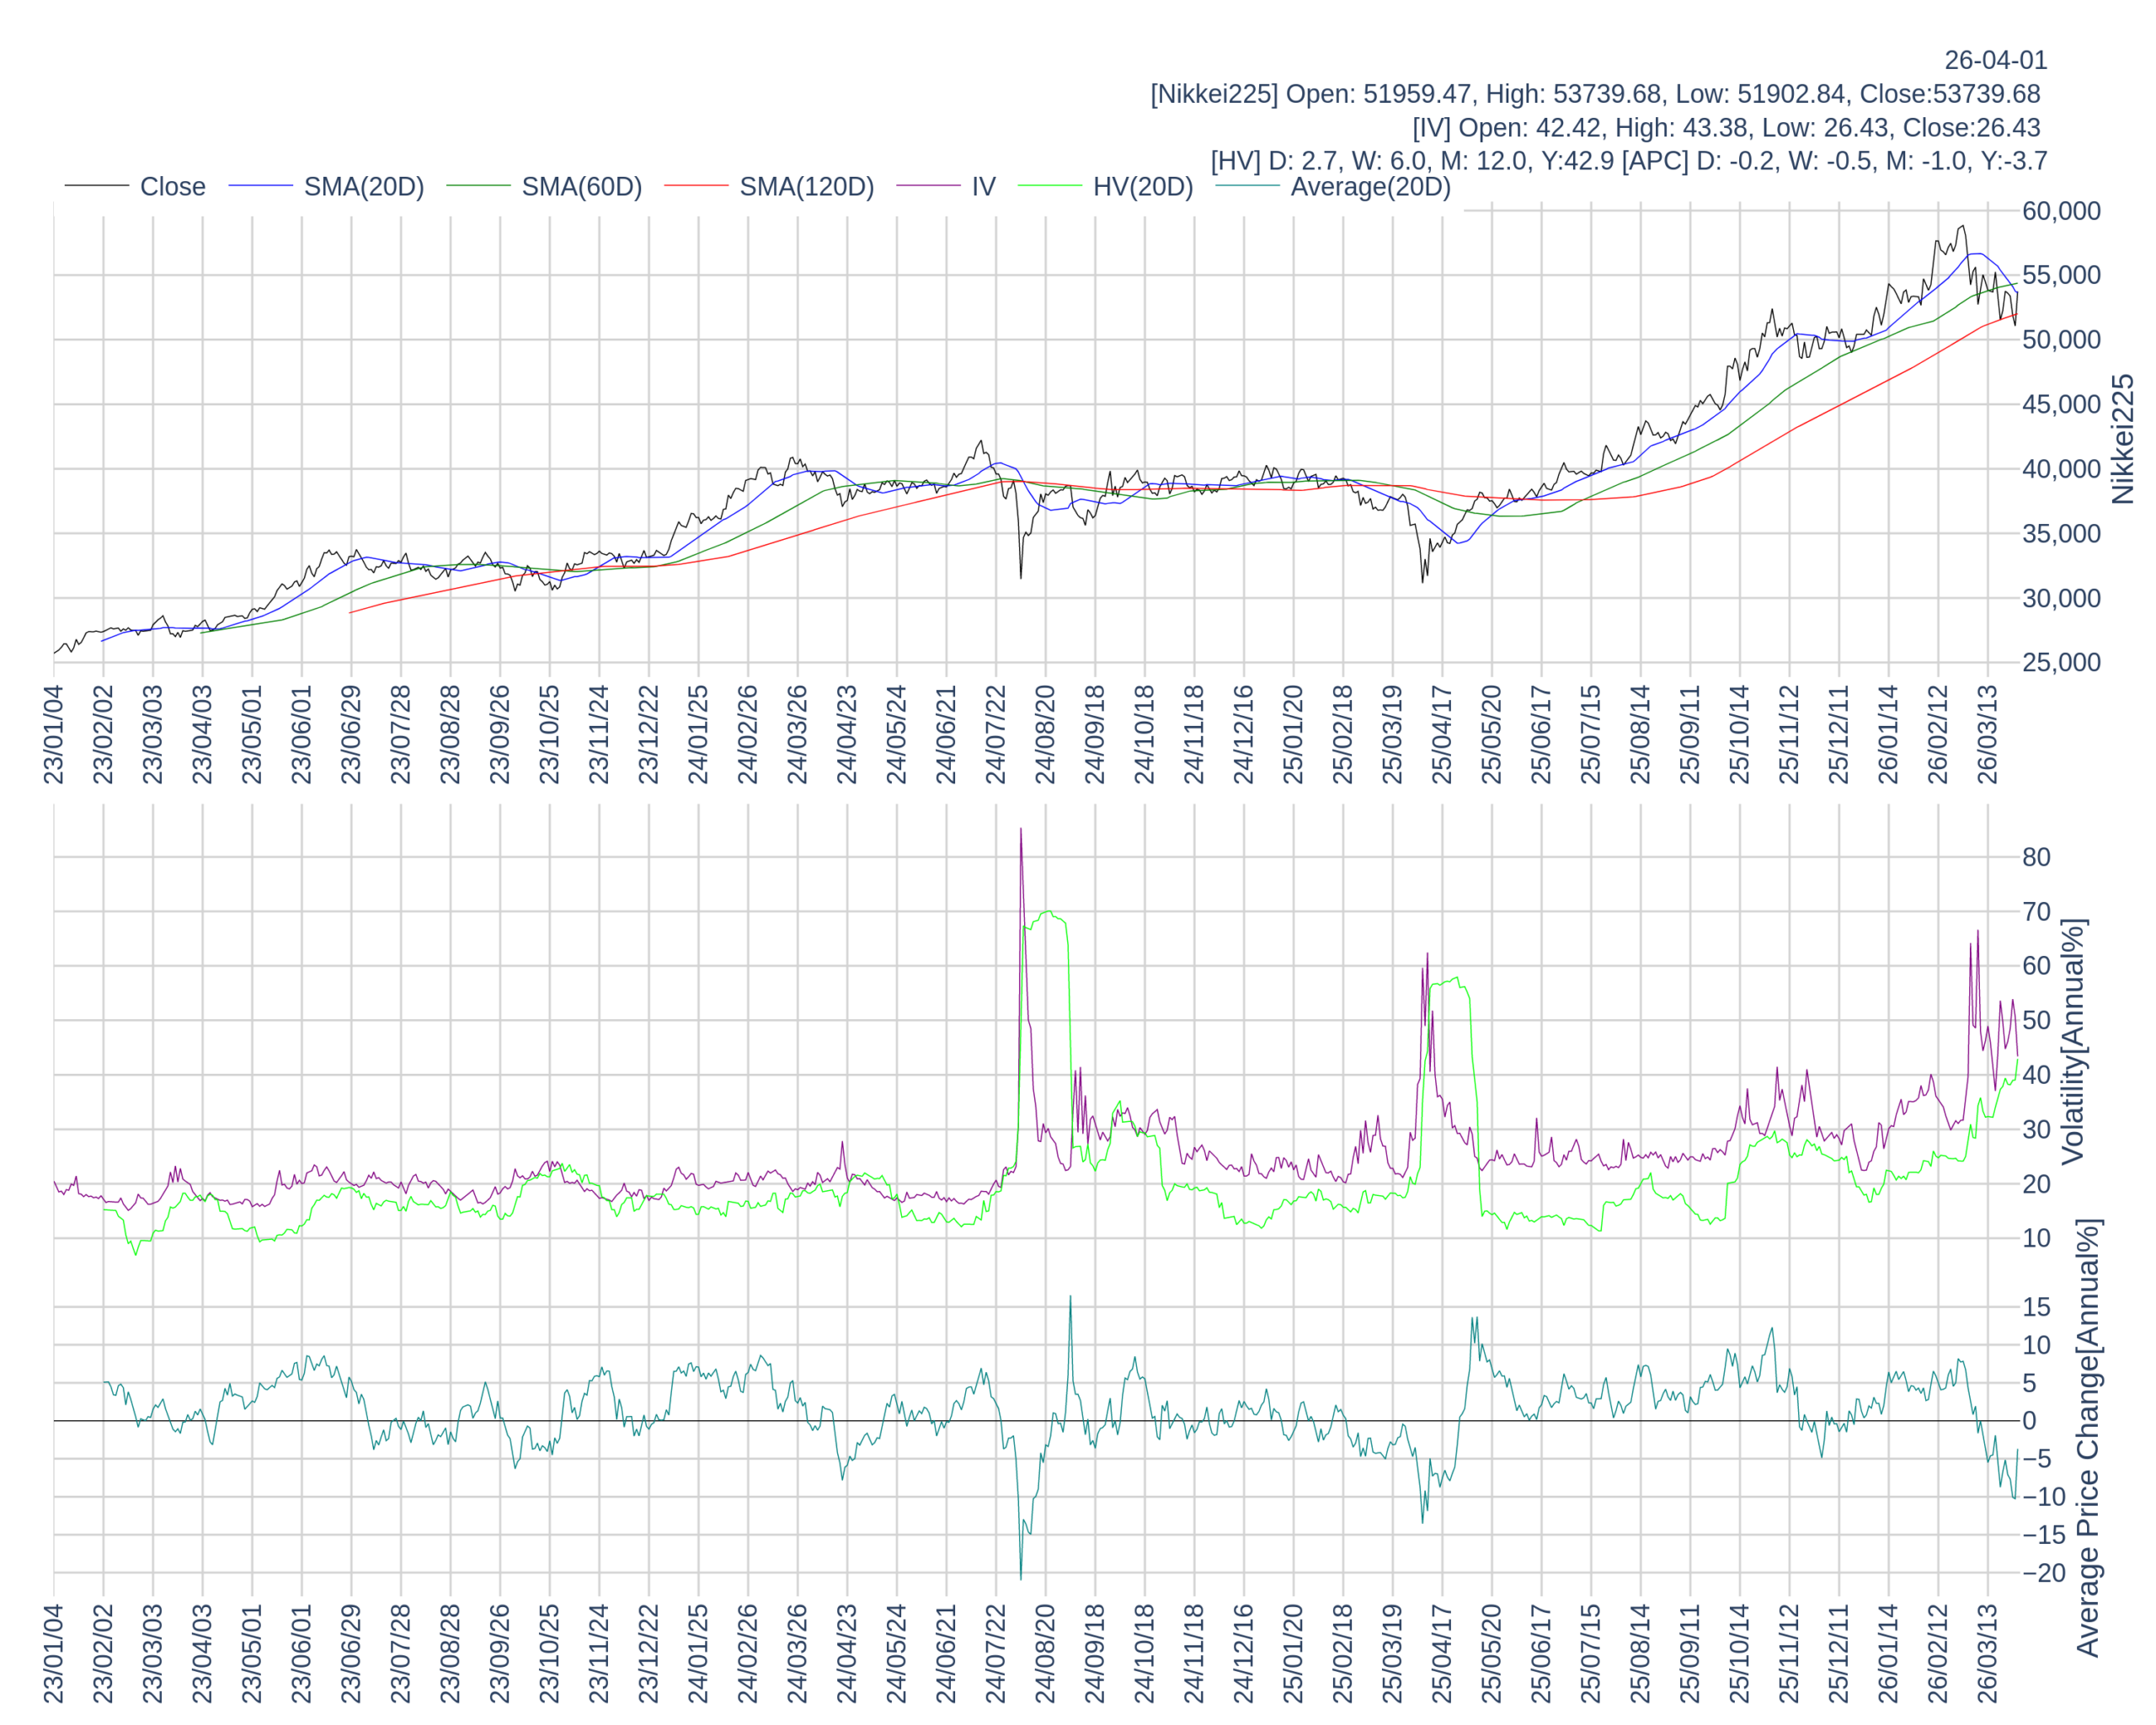Click the 25,000 tick on price axis
The height and width of the screenshot is (1725, 2156).
click(x=2060, y=662)
